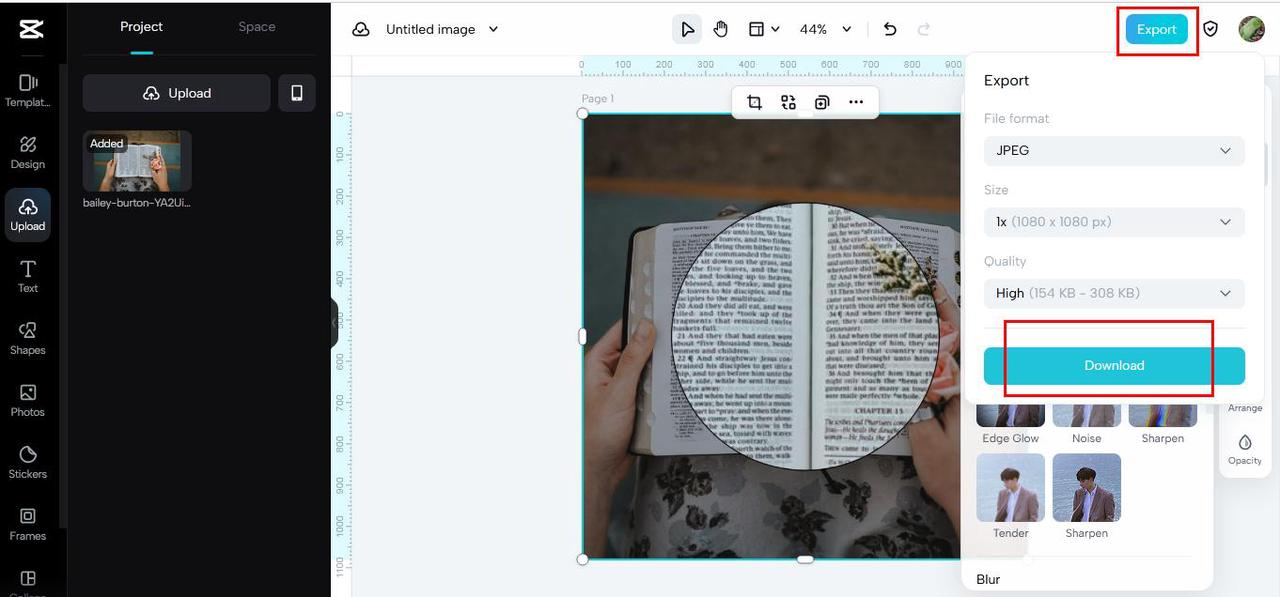Open more options in floating toolbar
The width and height of the screenshot is (1280, 597).
click(x=856, y=102)
